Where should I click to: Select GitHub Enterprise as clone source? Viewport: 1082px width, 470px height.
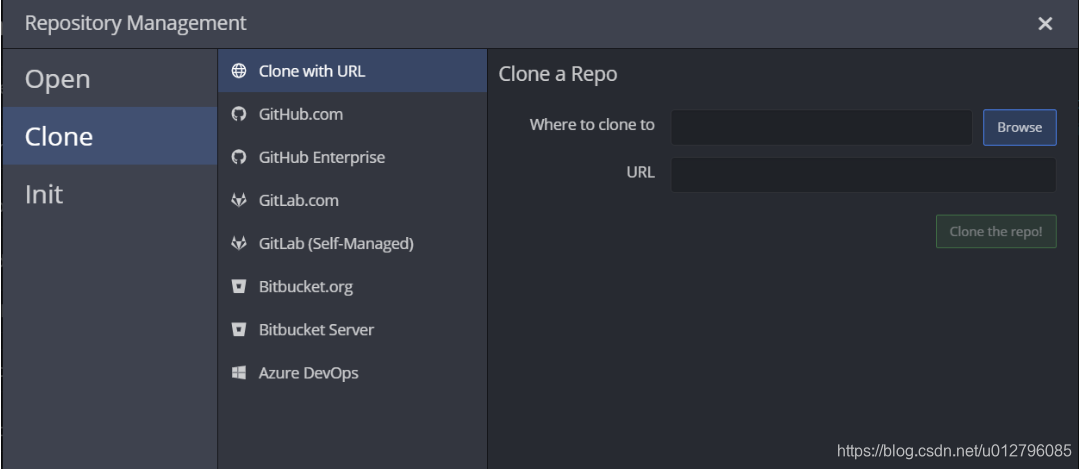pyautogui.click(x=353, y=157)
